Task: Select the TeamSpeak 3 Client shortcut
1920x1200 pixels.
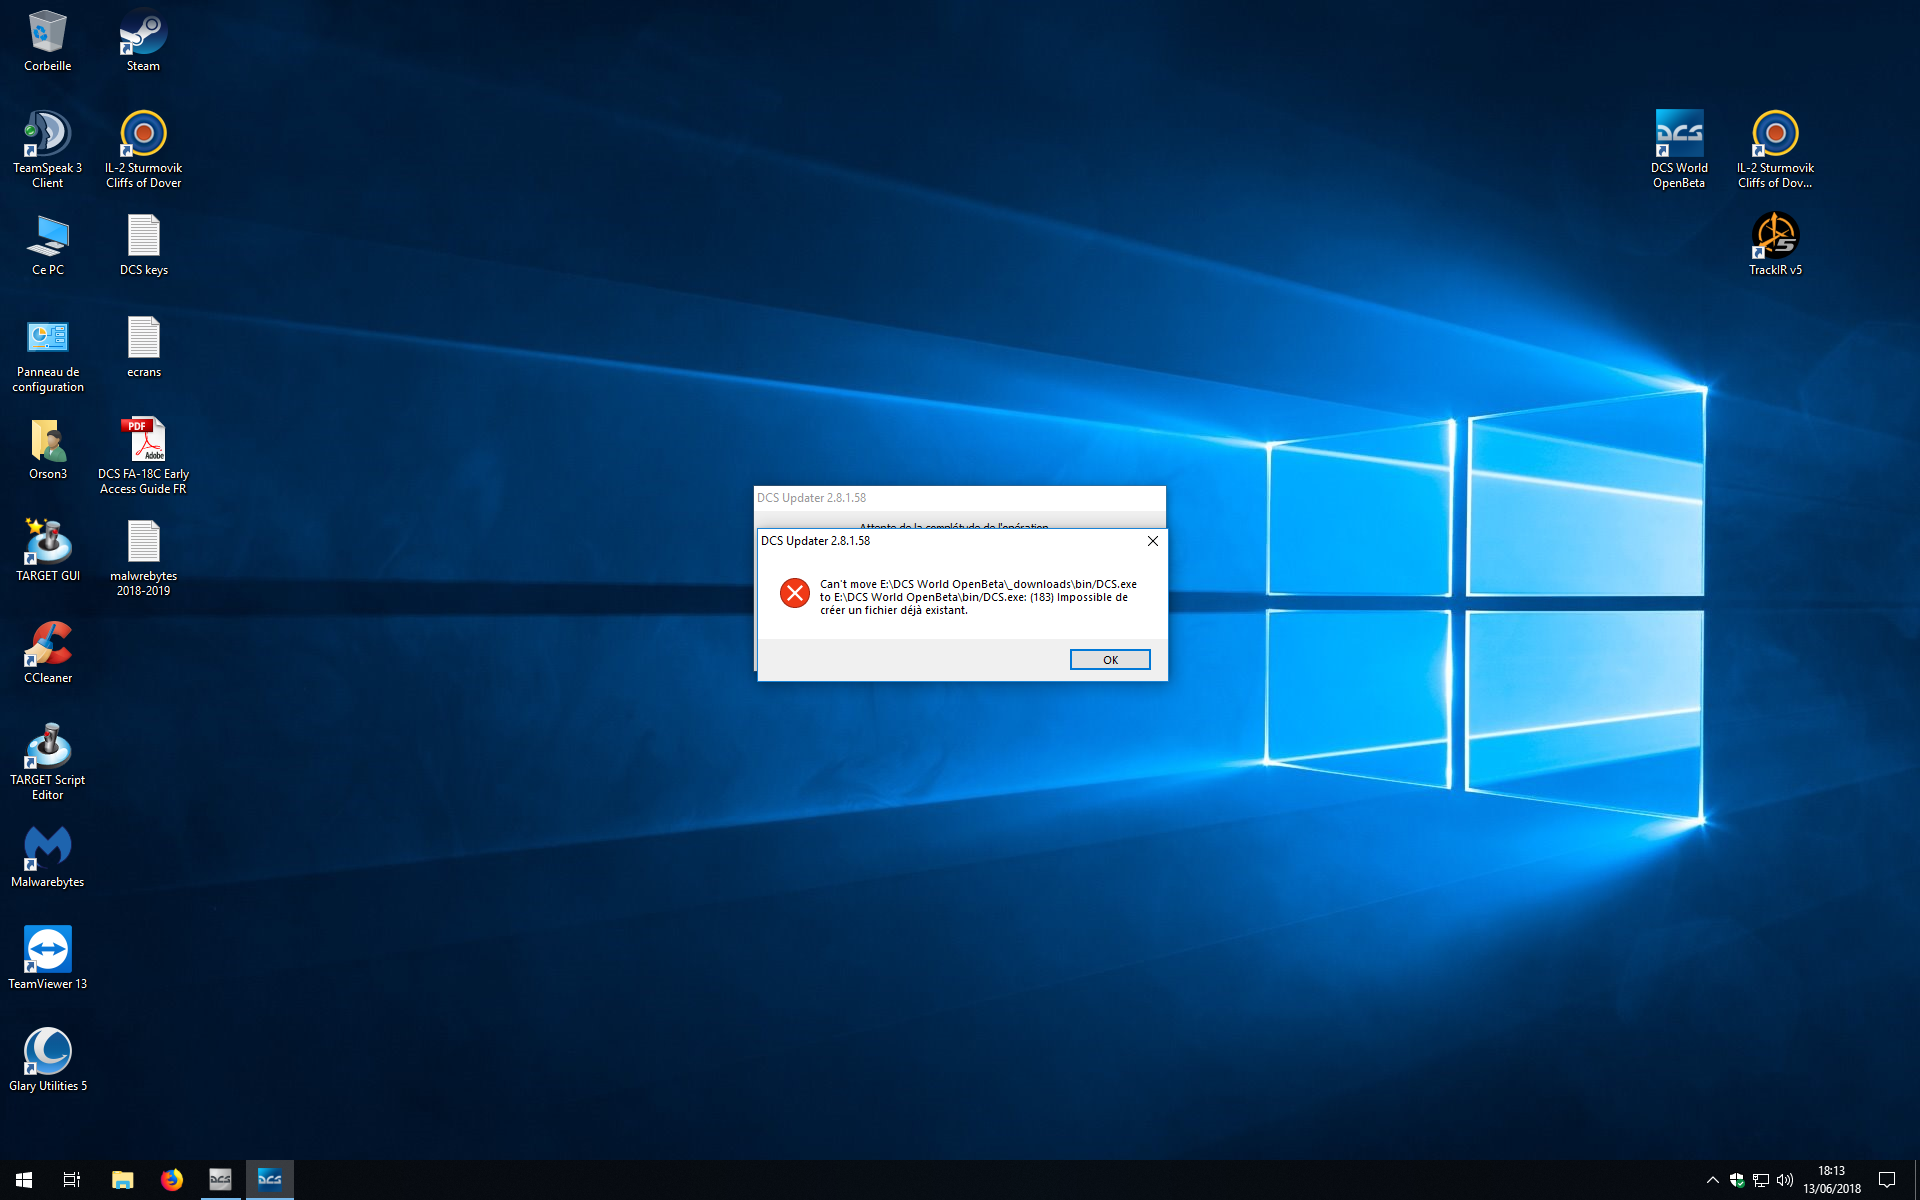Action: [x=48, y=150]
